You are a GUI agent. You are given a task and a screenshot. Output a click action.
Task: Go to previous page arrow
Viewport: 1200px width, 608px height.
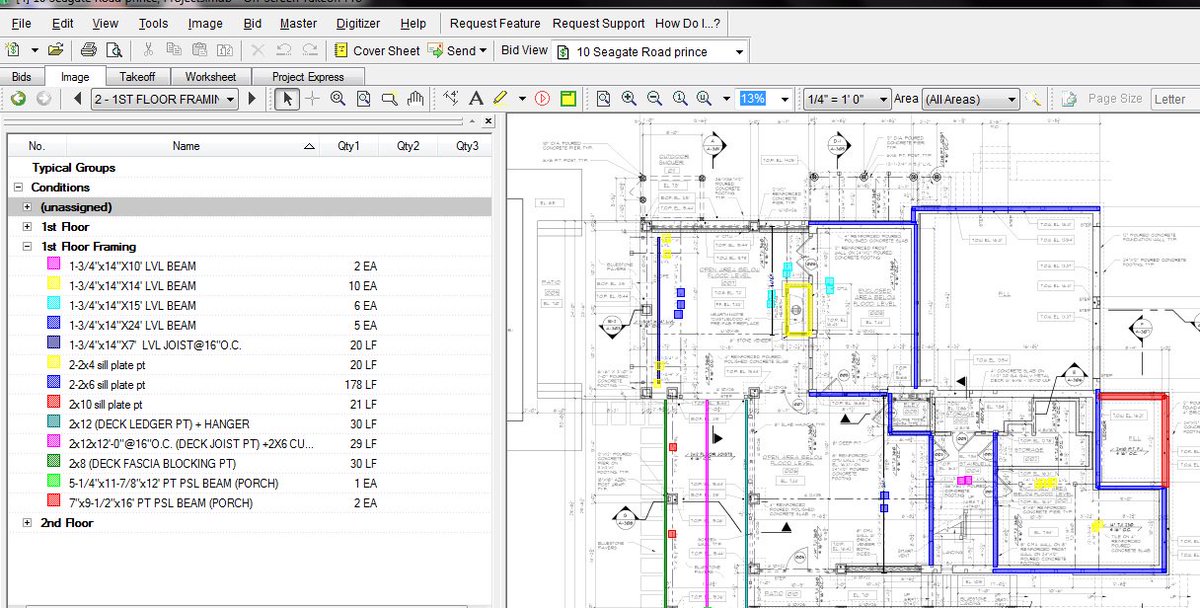(78, 99)
